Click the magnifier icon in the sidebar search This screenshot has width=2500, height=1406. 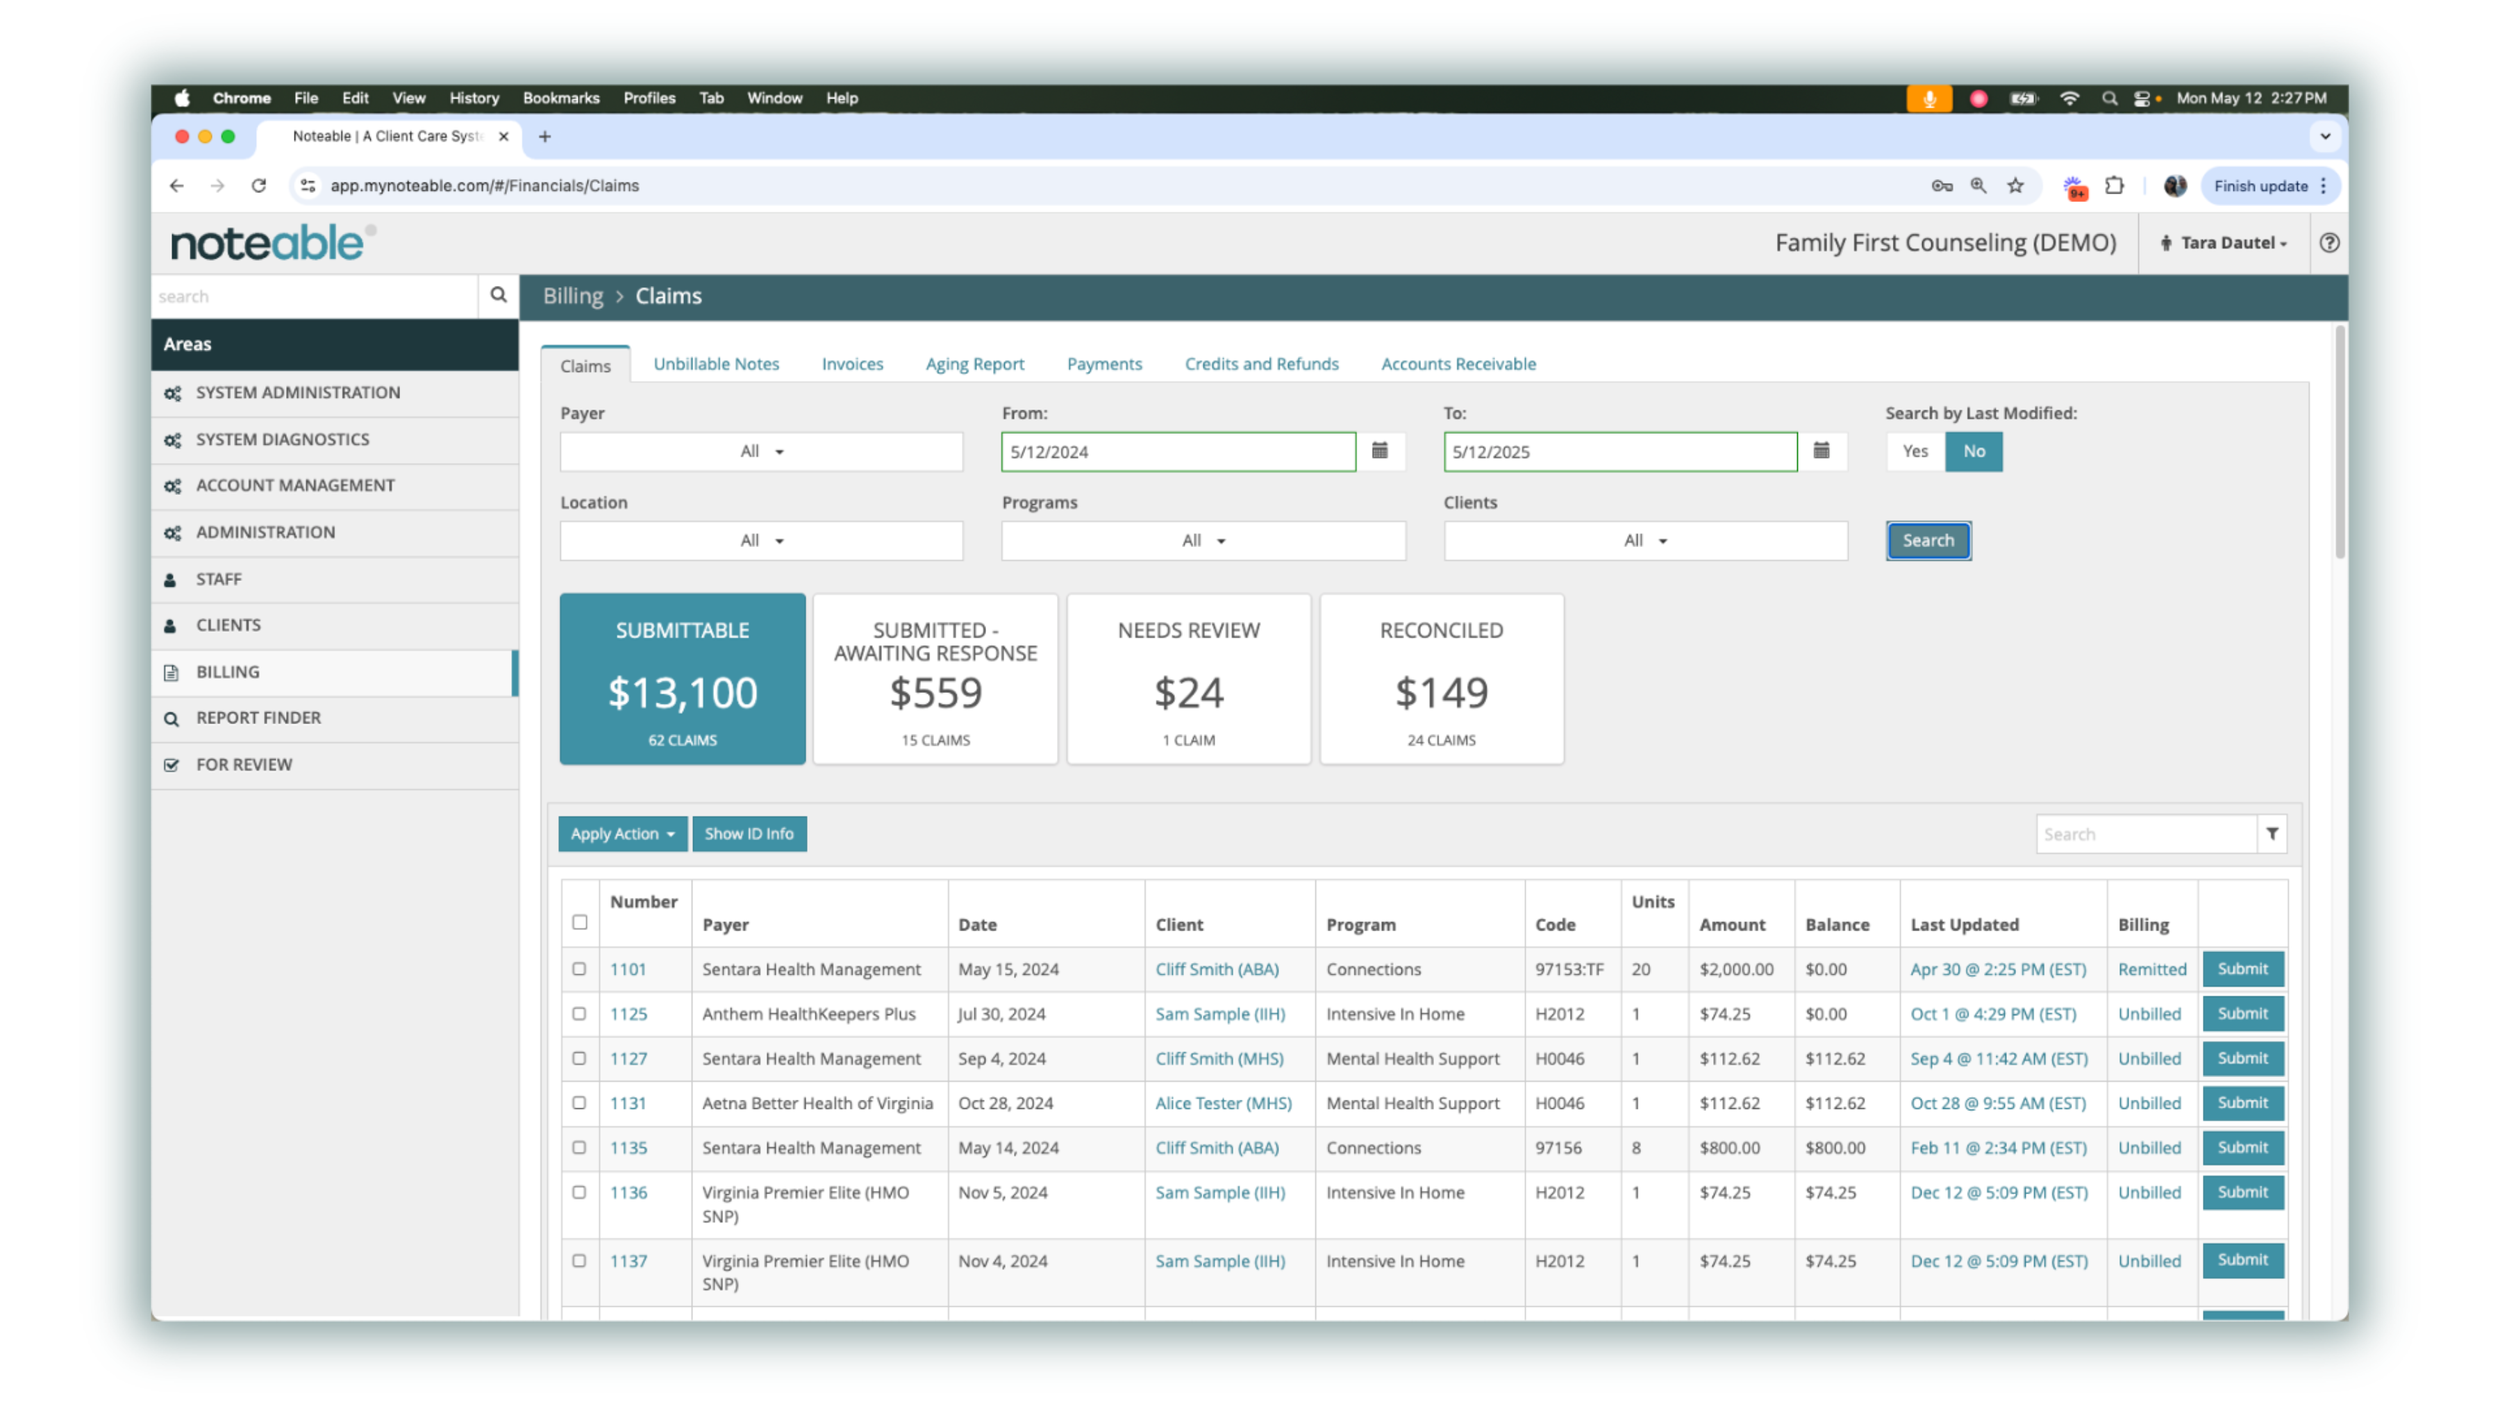coord(498,296)
